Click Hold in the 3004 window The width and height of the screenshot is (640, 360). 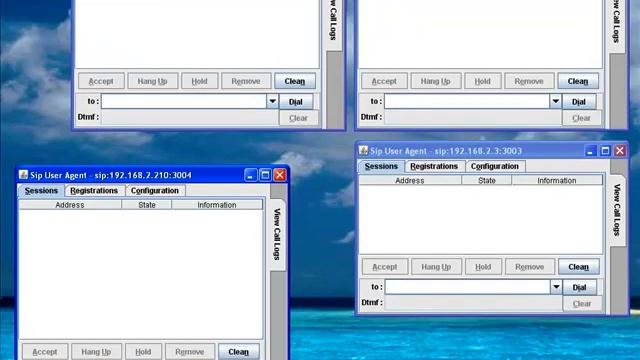pyautogui.click(x=143, y=351)
